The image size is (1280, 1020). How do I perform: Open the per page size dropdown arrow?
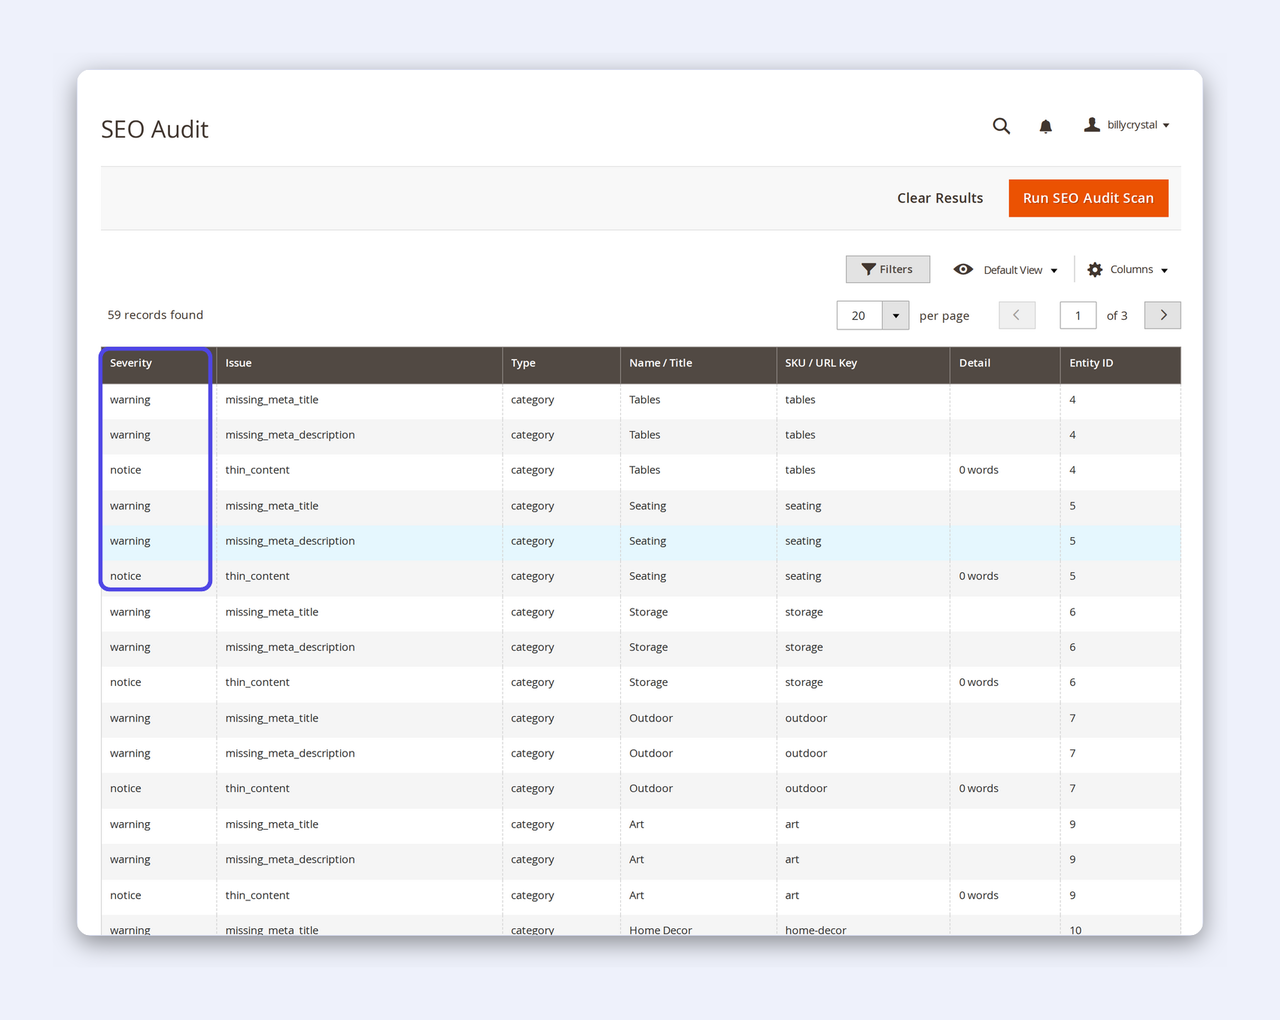pyautogui.click(x=896, y=316)
